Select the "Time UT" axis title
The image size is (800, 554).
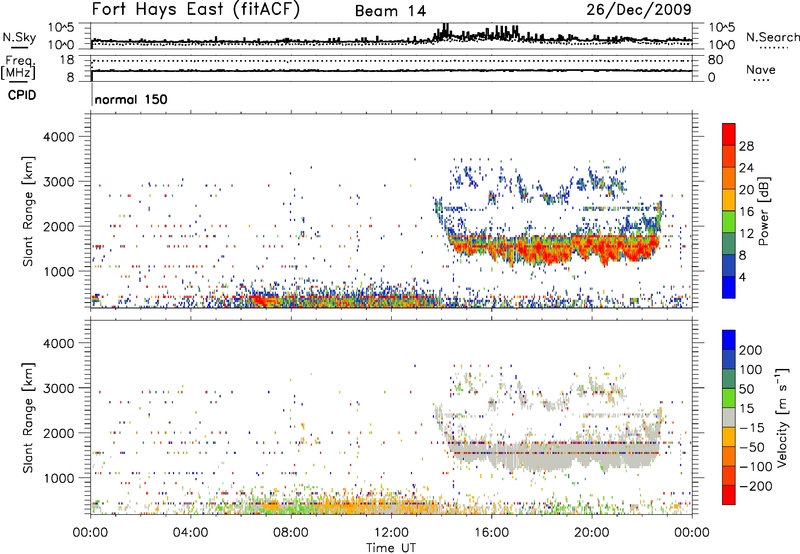(x=391, y=548)
